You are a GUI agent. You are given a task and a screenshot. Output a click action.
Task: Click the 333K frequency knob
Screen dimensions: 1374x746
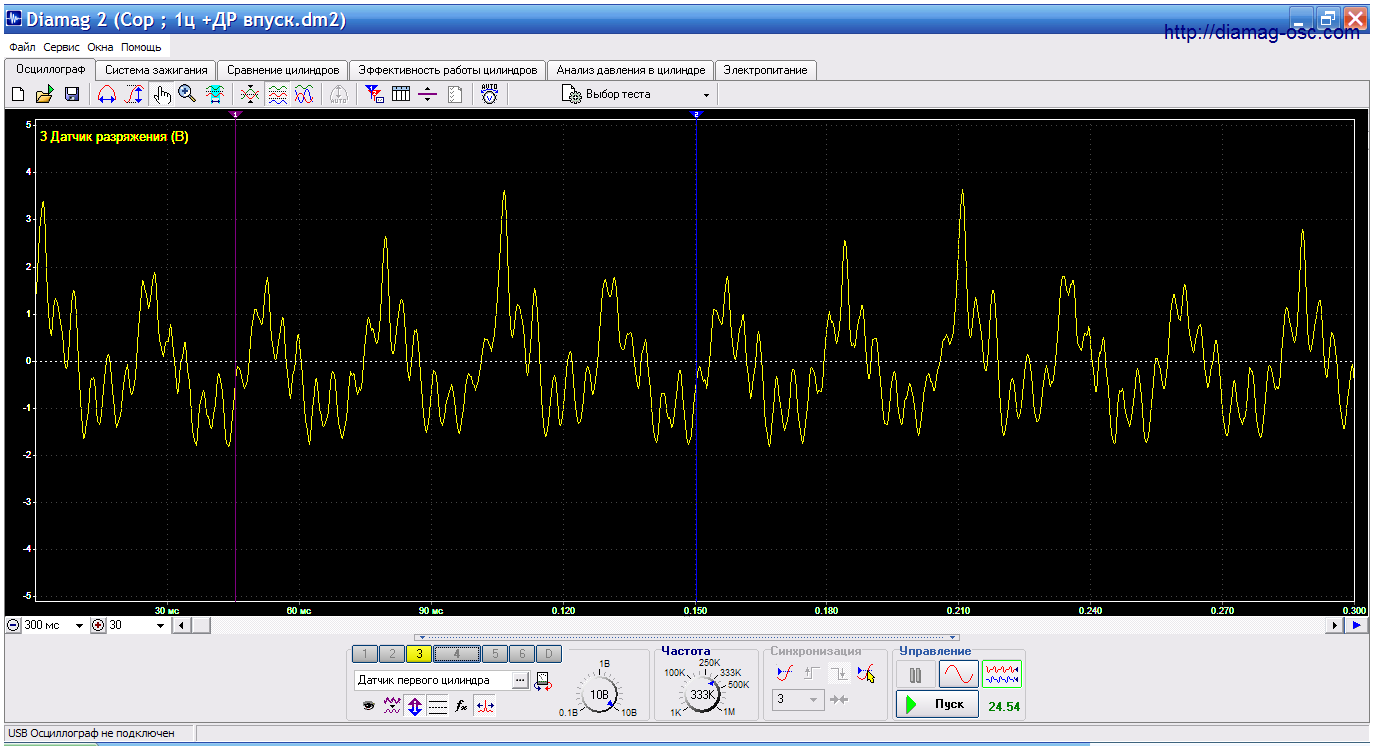coord(703,693)
